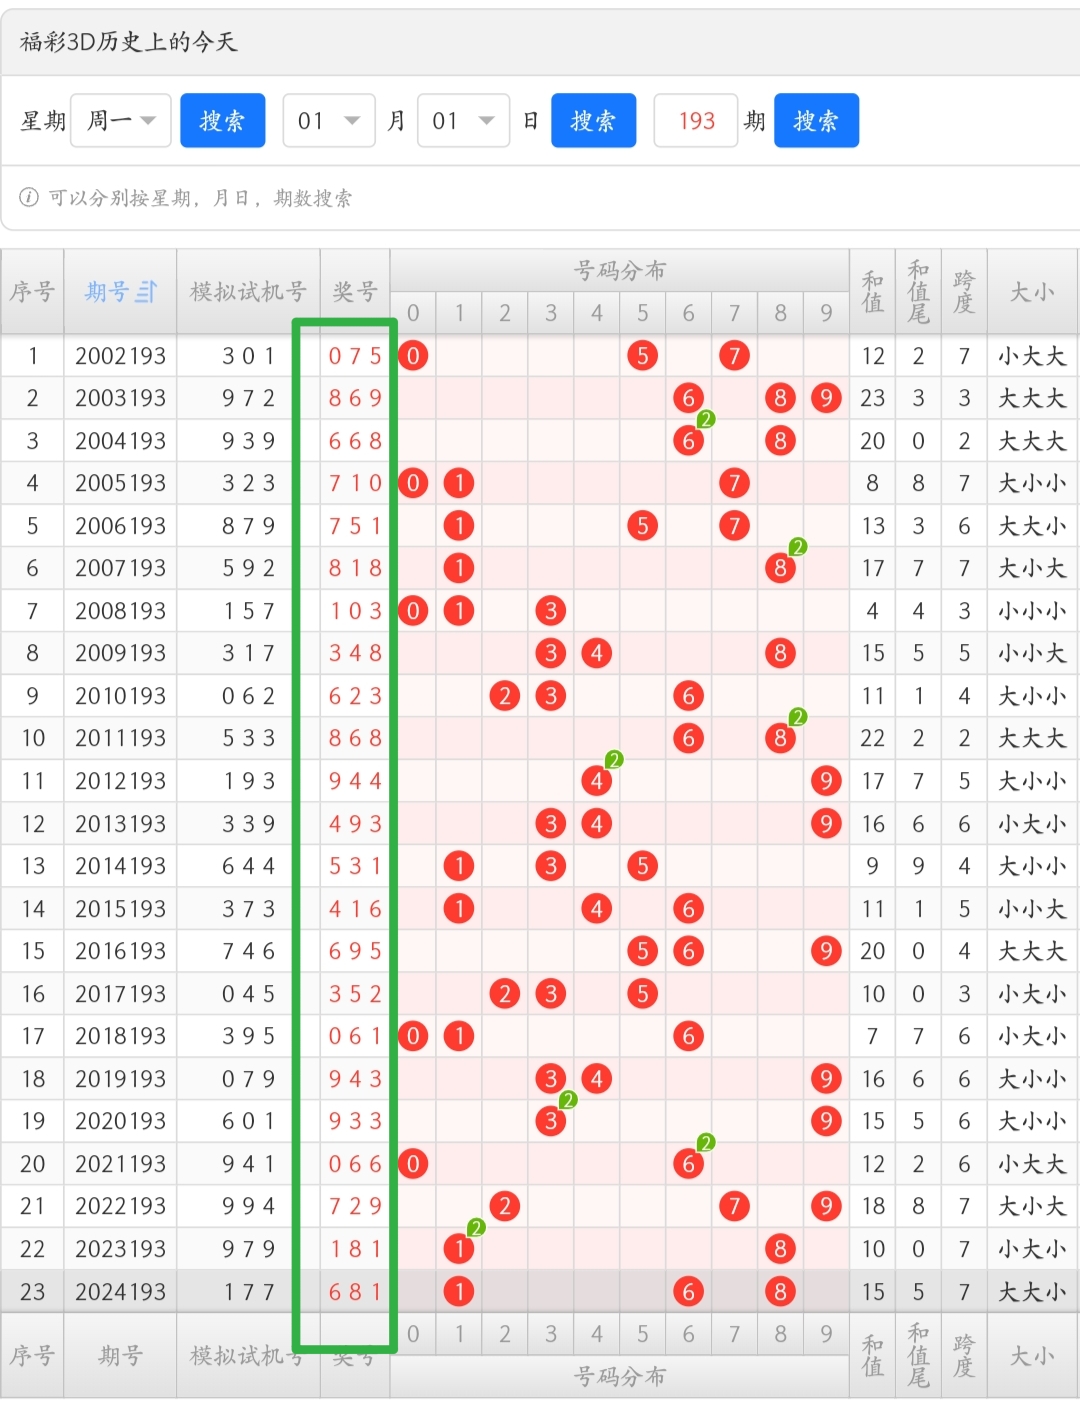Click the 跨度 column header at top
1080x1407 pixels.
click(964, 292)
